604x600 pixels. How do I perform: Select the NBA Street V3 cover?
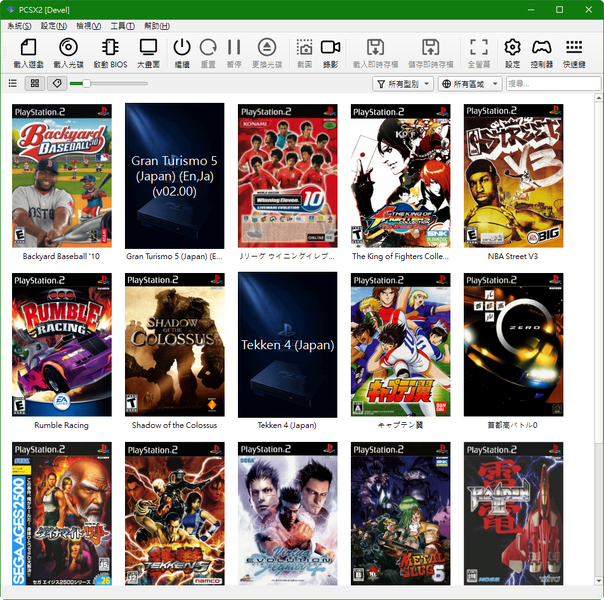click(513, 176)
